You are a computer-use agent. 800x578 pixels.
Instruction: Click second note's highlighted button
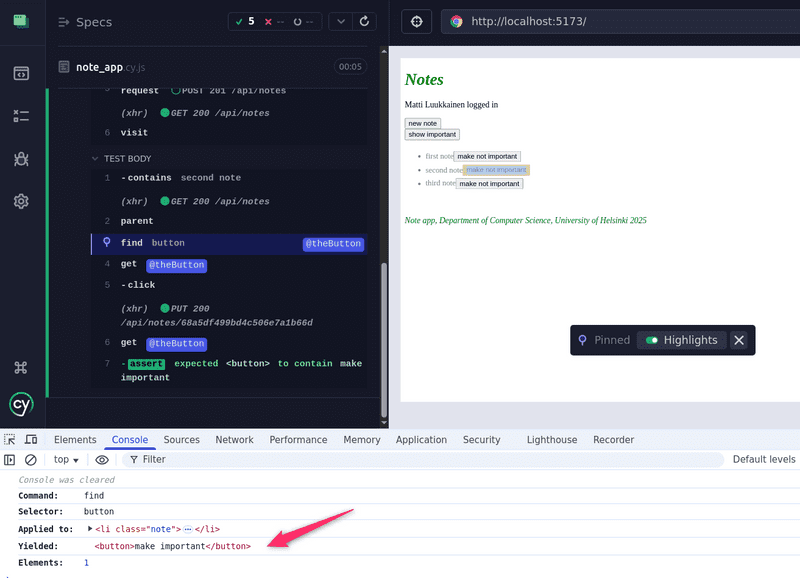click(x=496, y=170)
